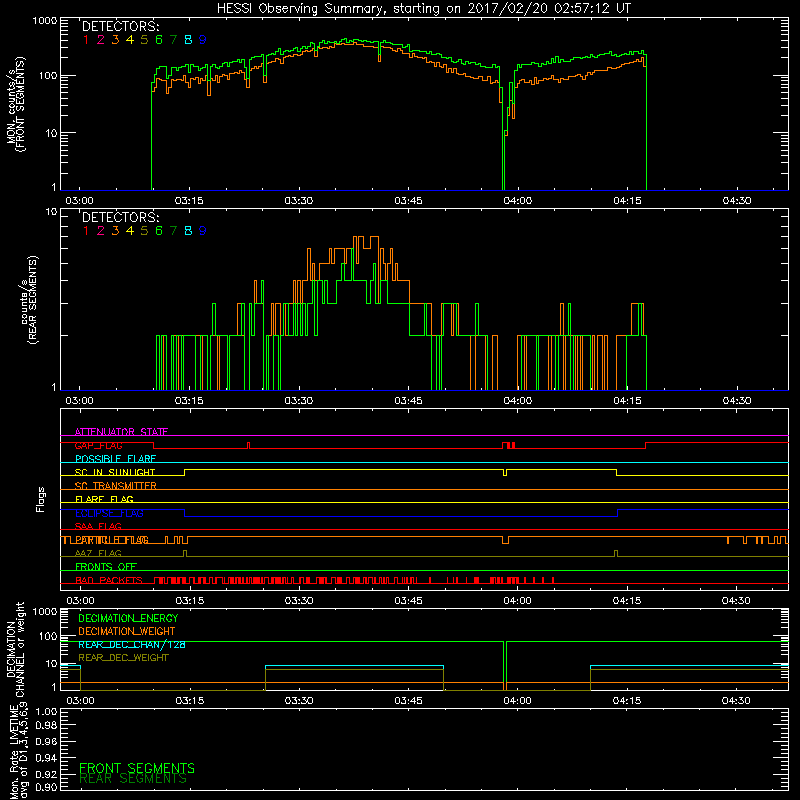
Task: Click the 0.90 value on the livetime axis
Action: 46,787
